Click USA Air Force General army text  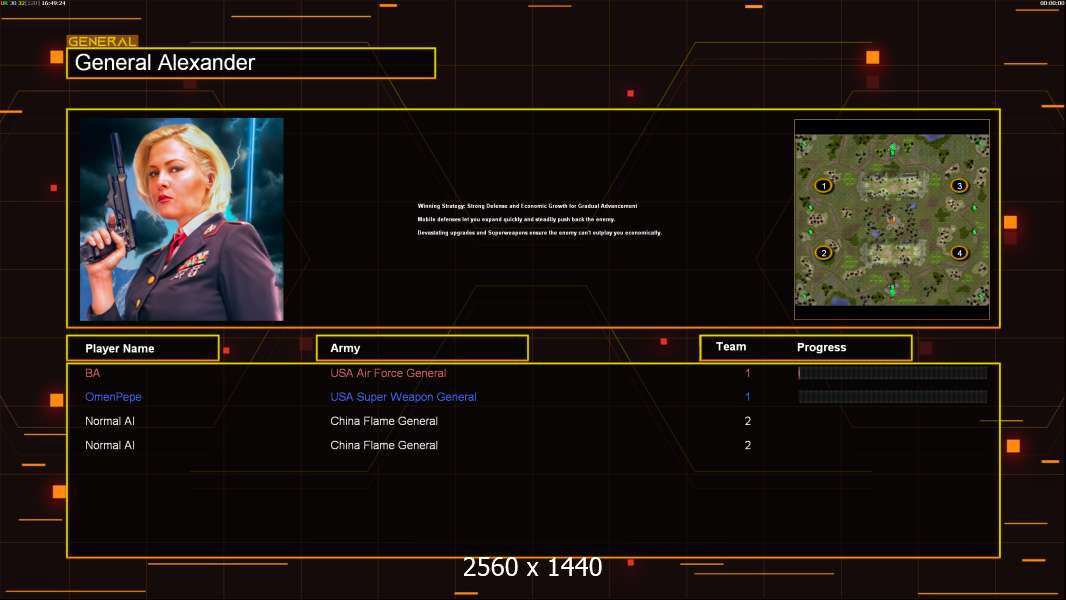click(388, 373)
